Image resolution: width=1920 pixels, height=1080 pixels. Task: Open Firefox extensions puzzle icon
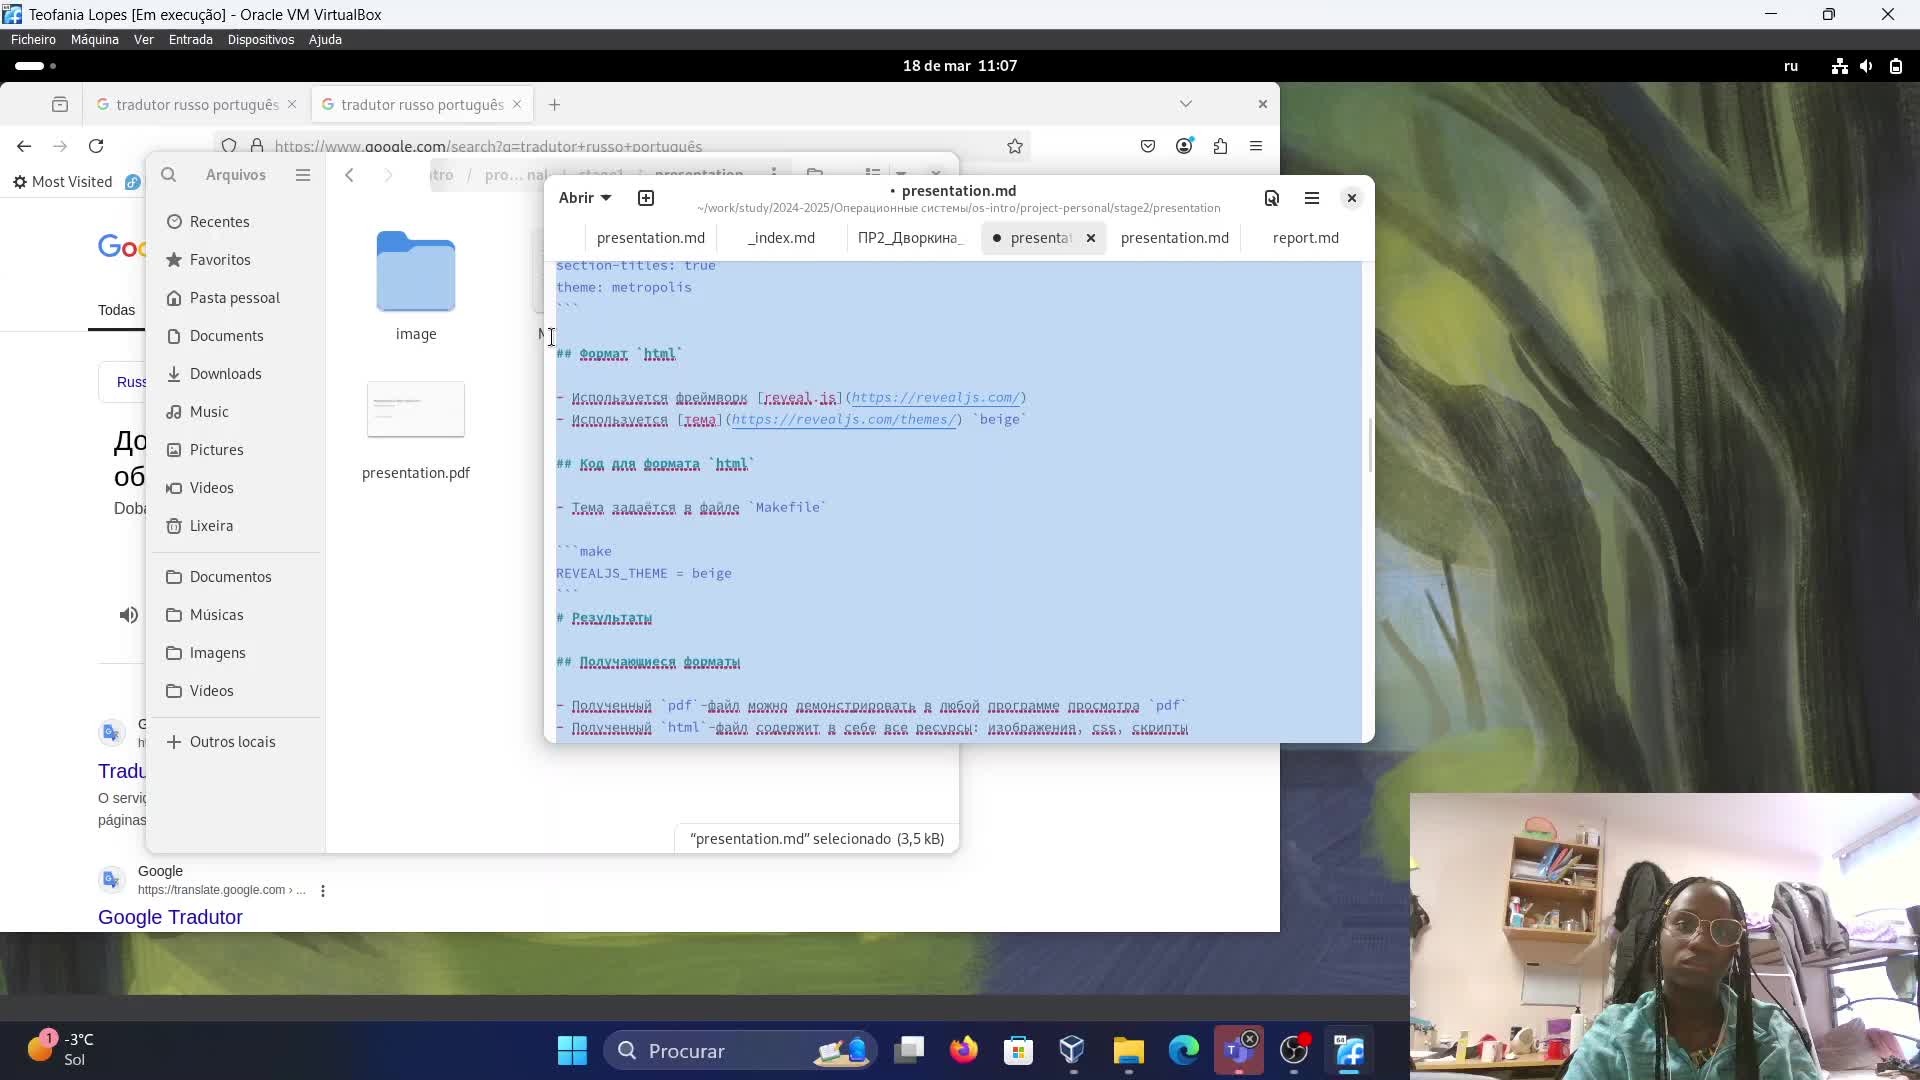1220,146
